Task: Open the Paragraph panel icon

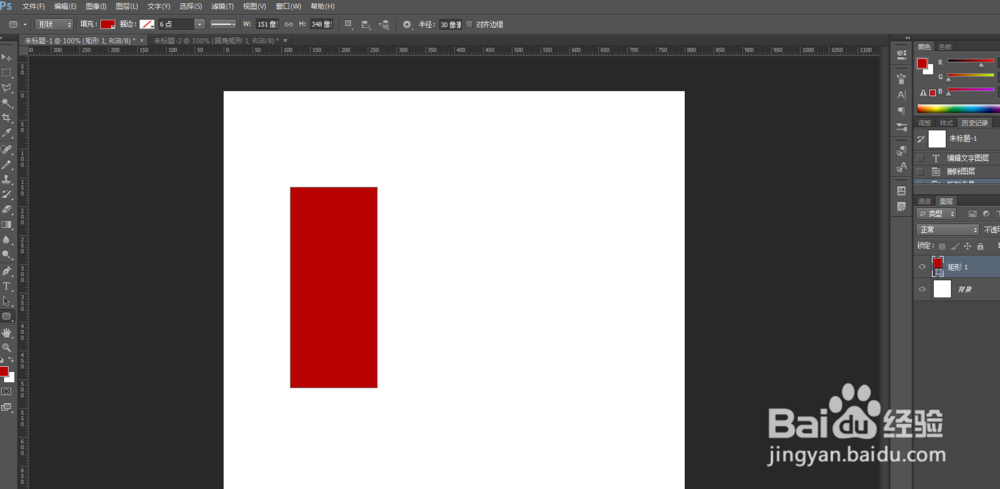Action: pyautogui.click(x=901, y=110)
